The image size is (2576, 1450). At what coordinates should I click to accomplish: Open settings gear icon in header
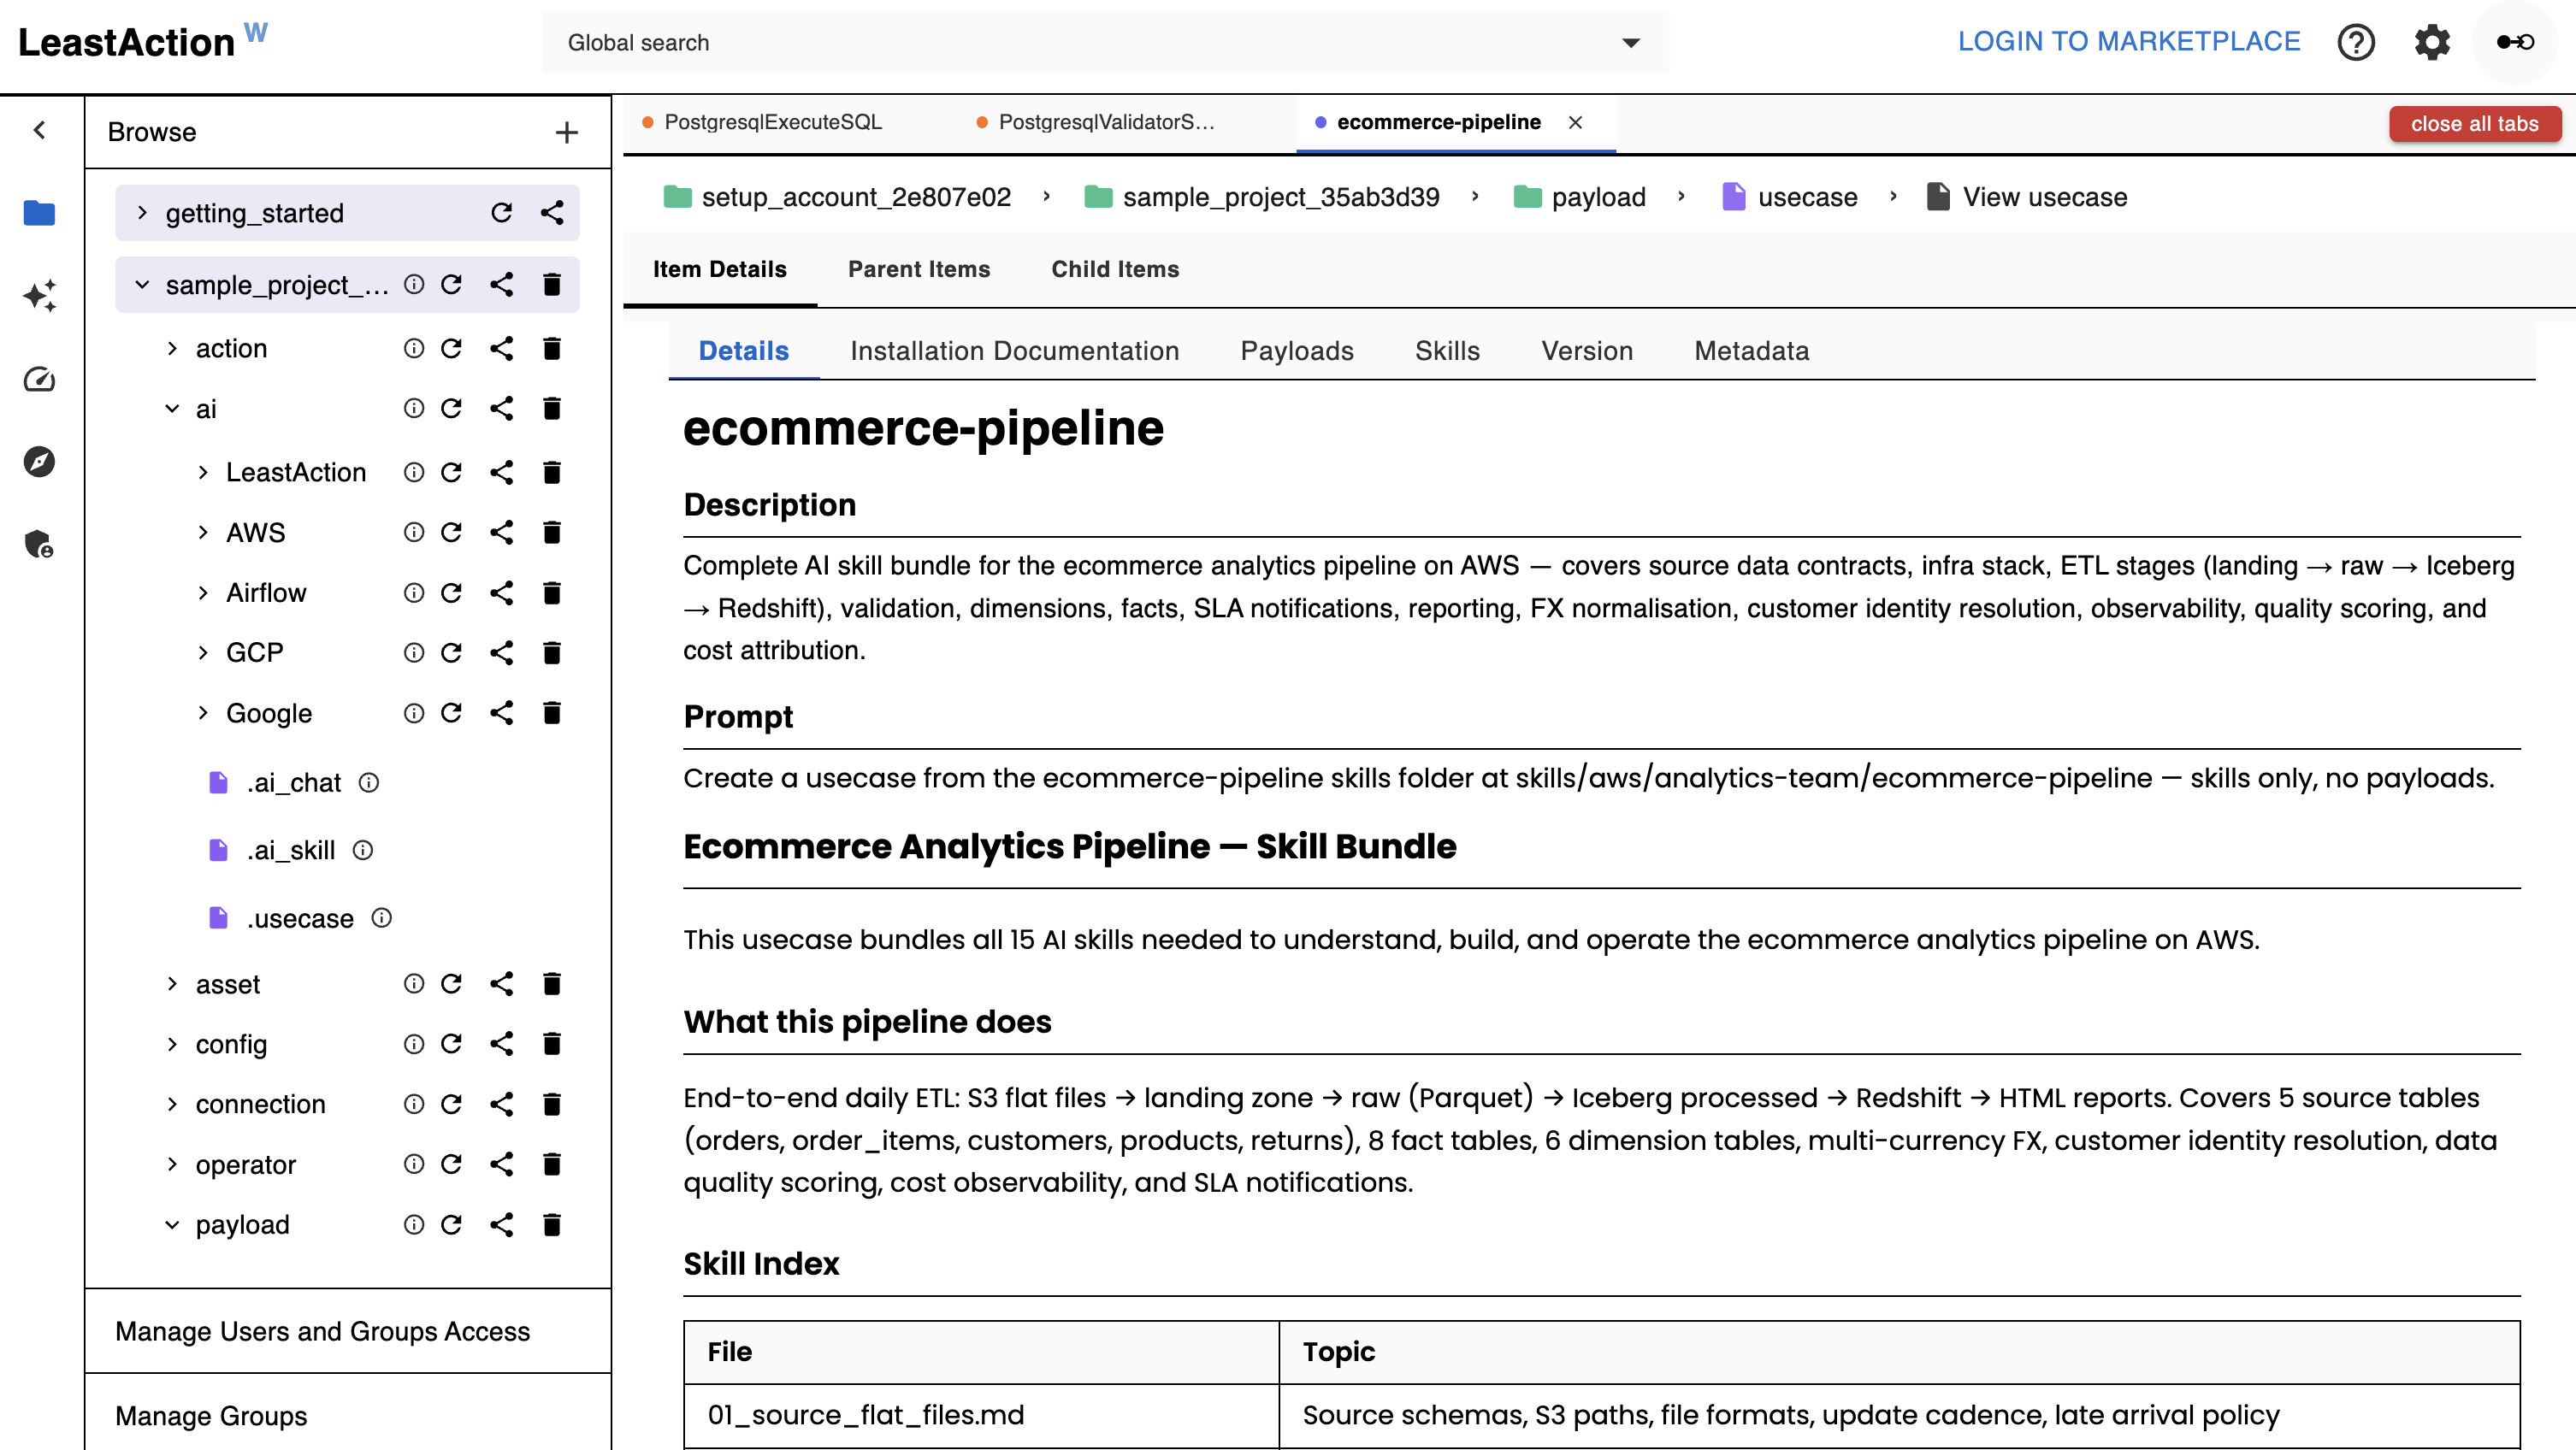[2432, 42]
